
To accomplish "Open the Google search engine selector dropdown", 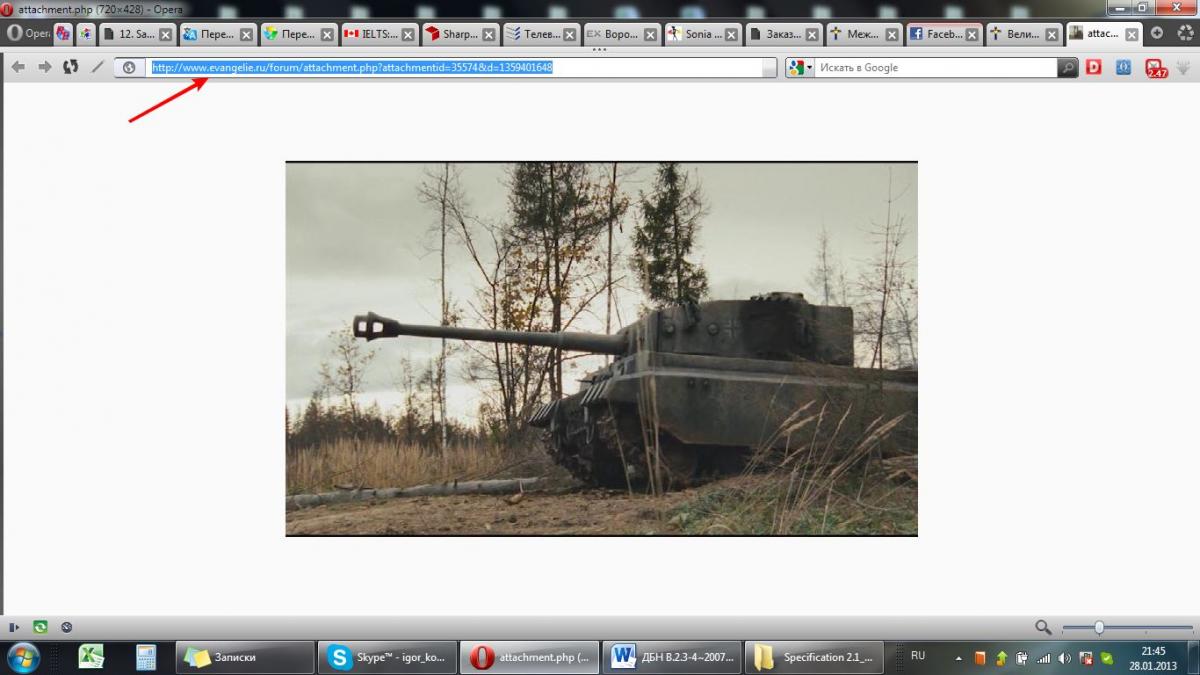I will pos(800,68).
